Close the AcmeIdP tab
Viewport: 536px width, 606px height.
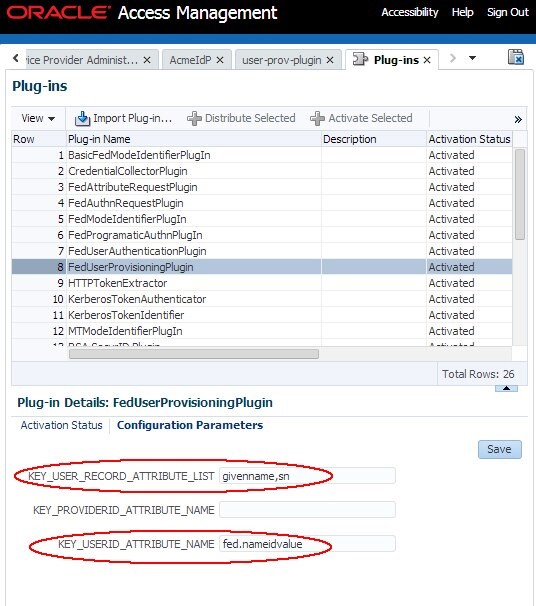220,60
